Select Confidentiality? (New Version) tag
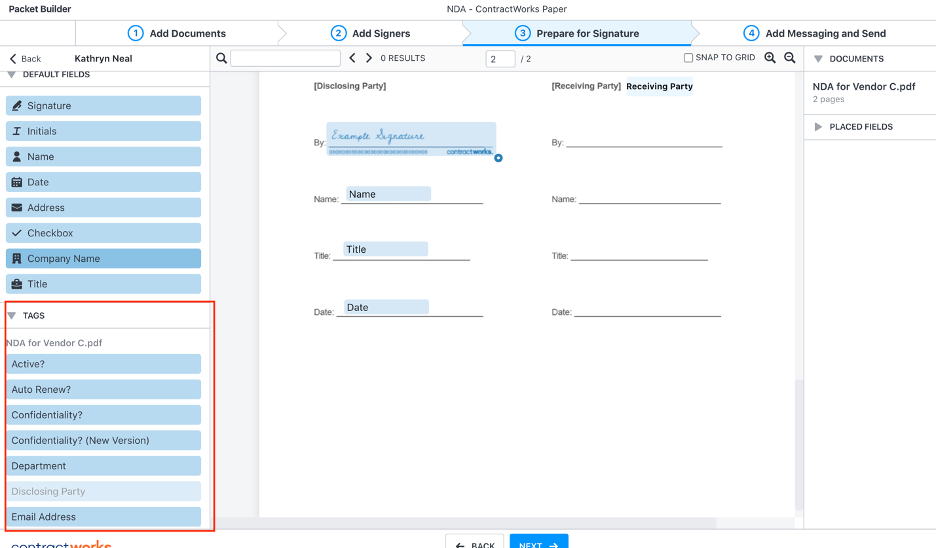 click(103, 441)
